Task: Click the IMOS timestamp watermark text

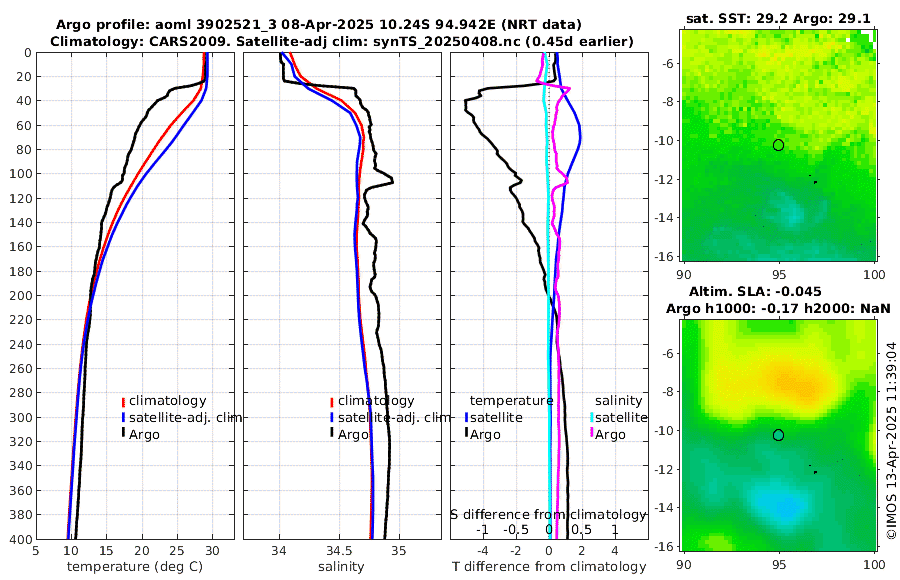Action: pos(891,440)
